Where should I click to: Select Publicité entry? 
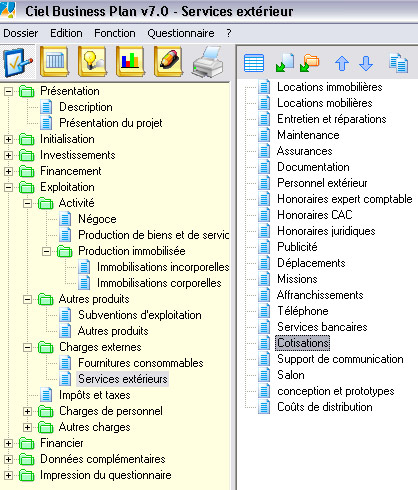(297, 247)
